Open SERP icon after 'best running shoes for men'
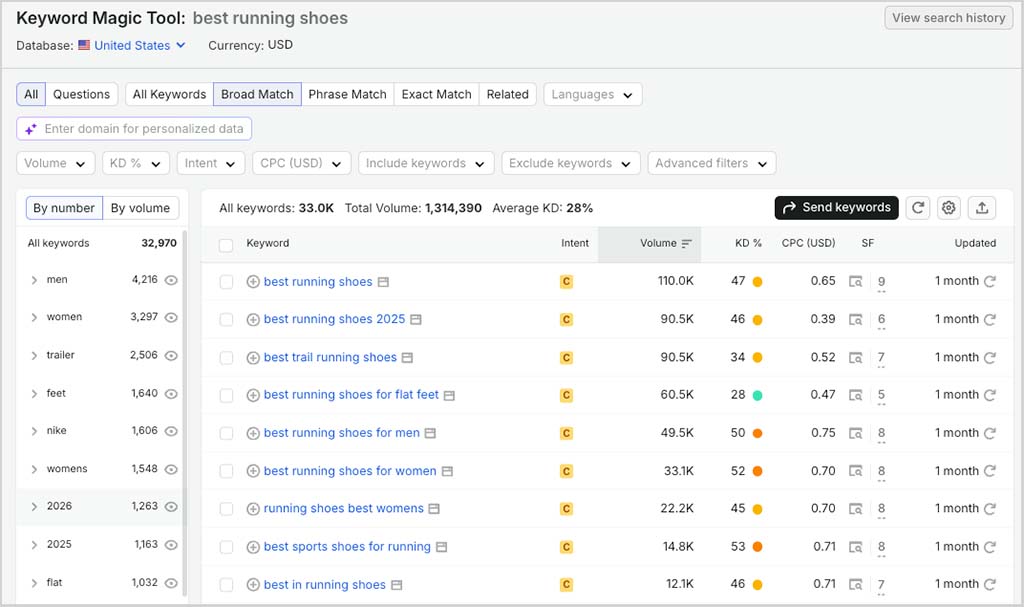 pyautogui.click(x=430, y=433)
